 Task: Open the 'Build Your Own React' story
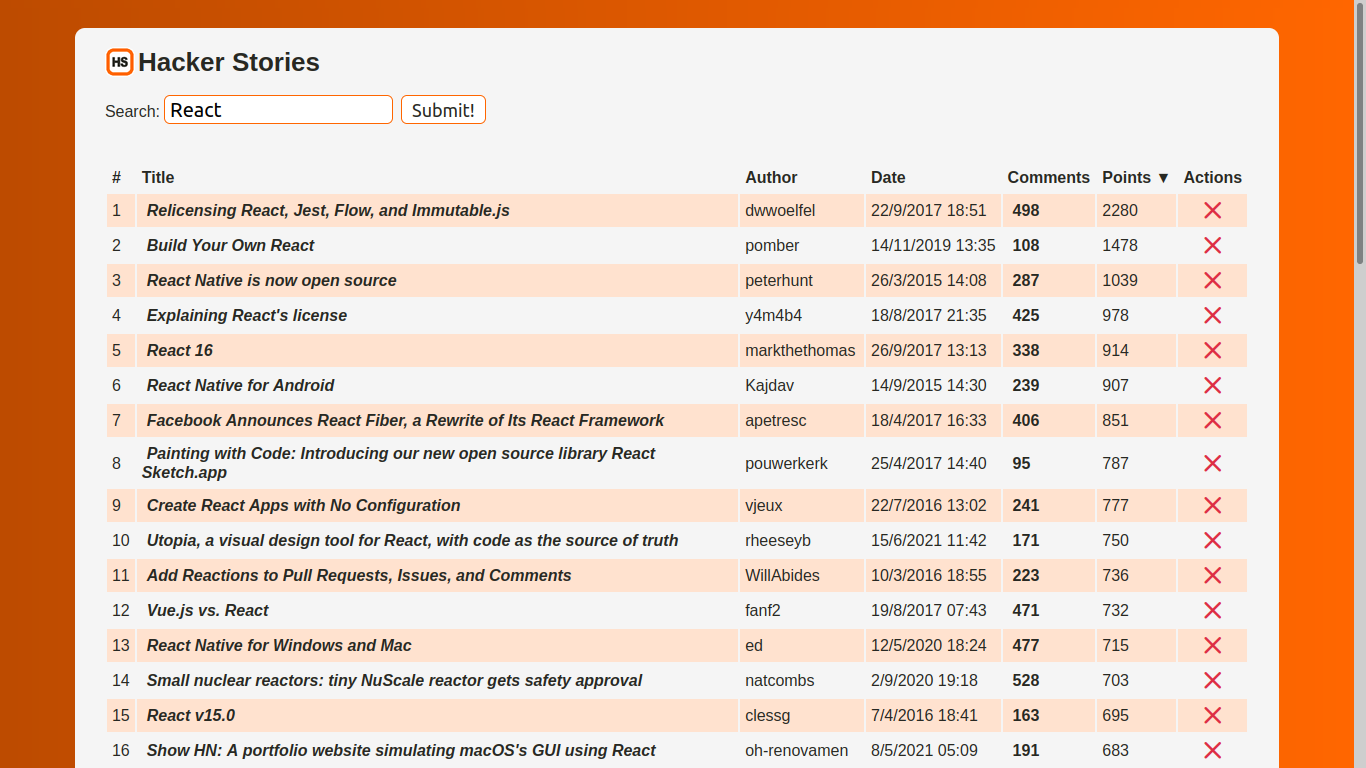[230, 245]
